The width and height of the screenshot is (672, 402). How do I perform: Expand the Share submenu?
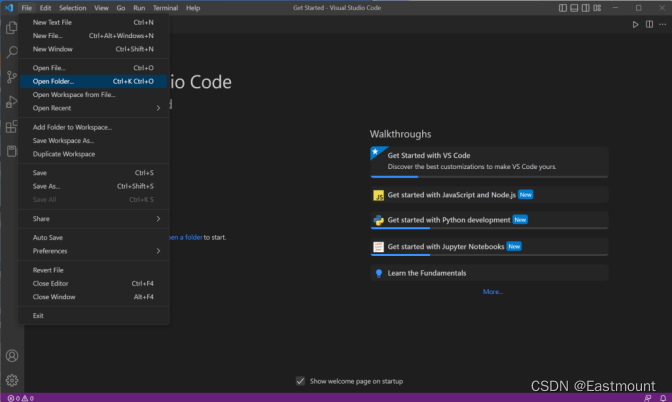point(93,219)
